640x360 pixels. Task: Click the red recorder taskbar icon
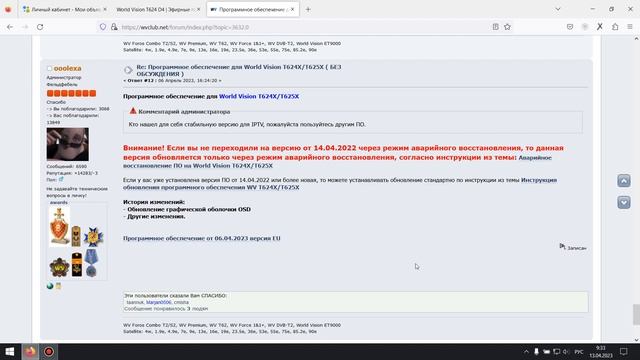(x=49, y=351)
